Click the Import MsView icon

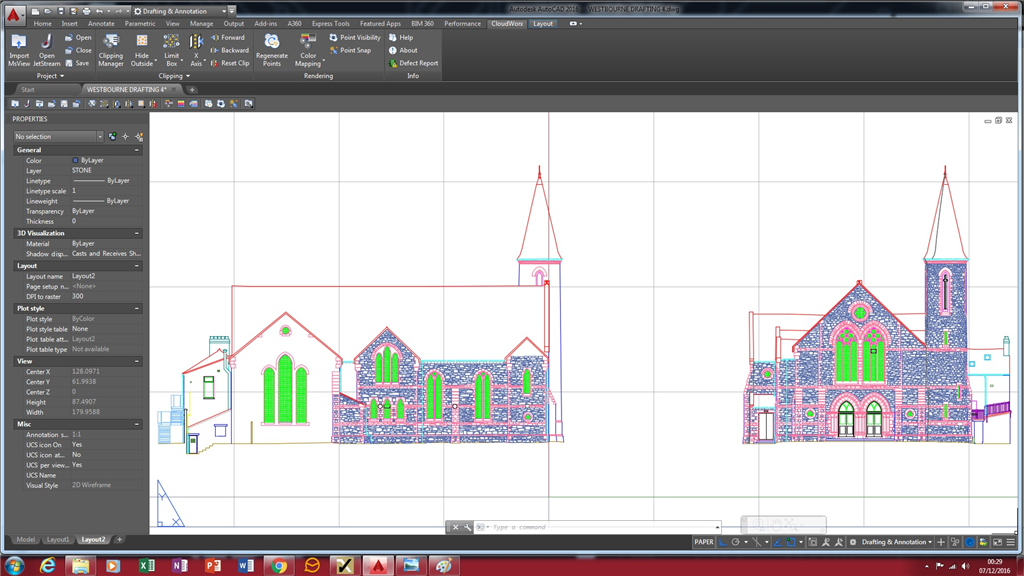click(18, 43)
